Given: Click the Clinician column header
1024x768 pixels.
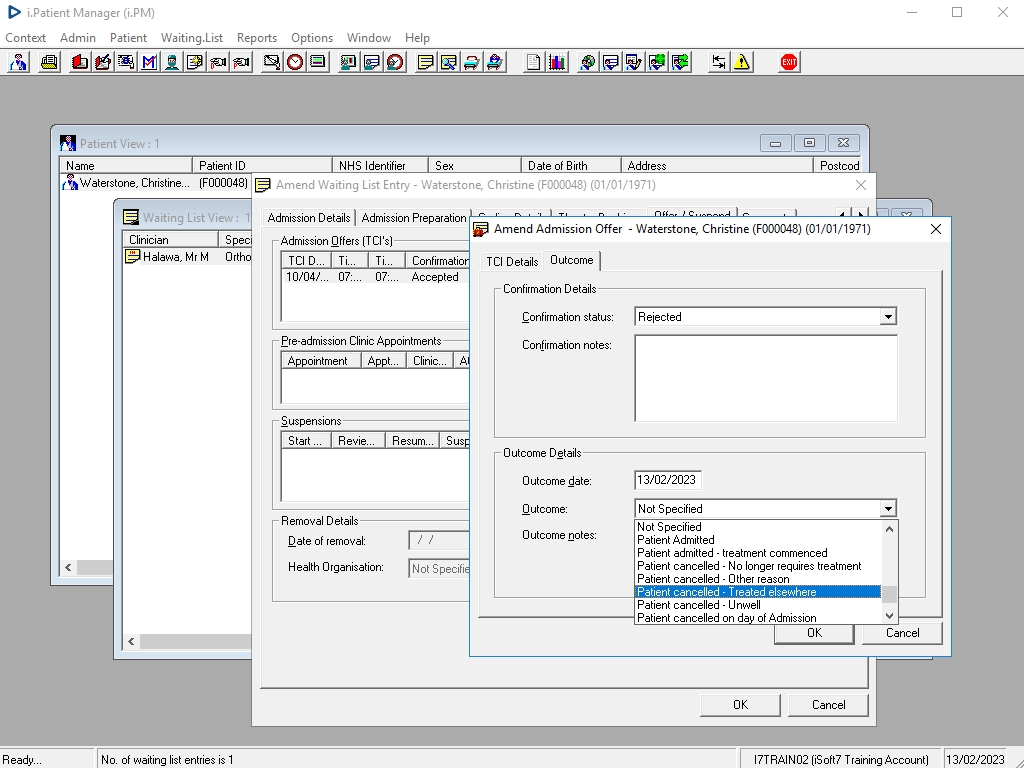Looking at the screenshot, I should [x=170, y=240].
